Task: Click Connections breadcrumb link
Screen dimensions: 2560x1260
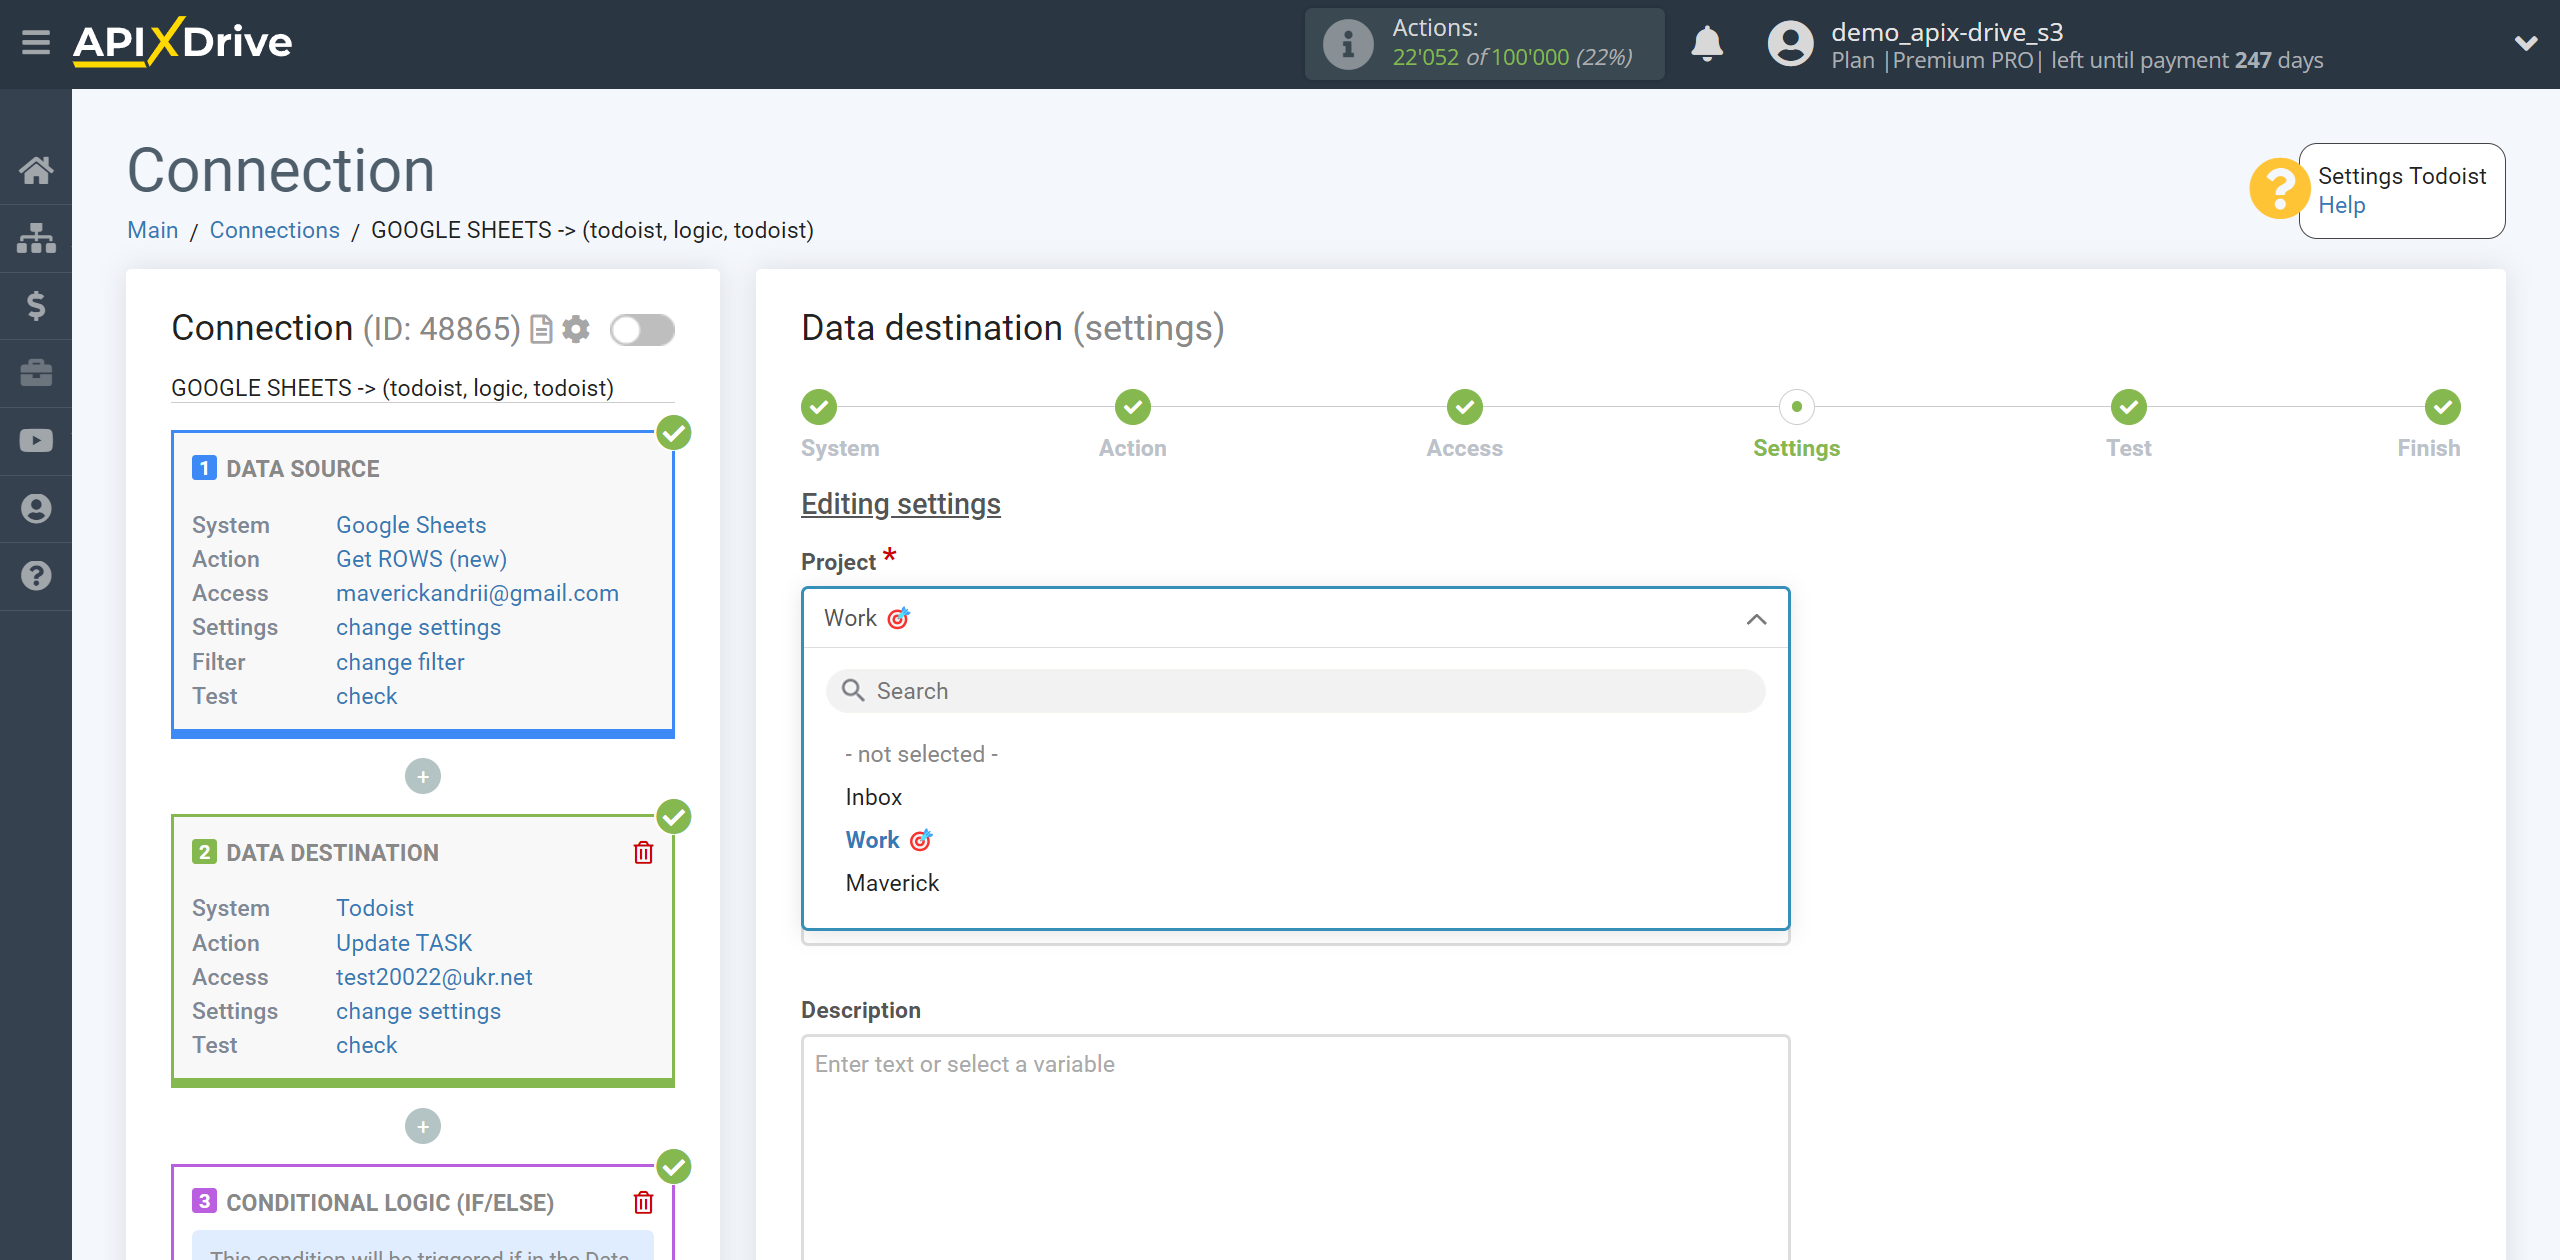Action: coord(274,230)
